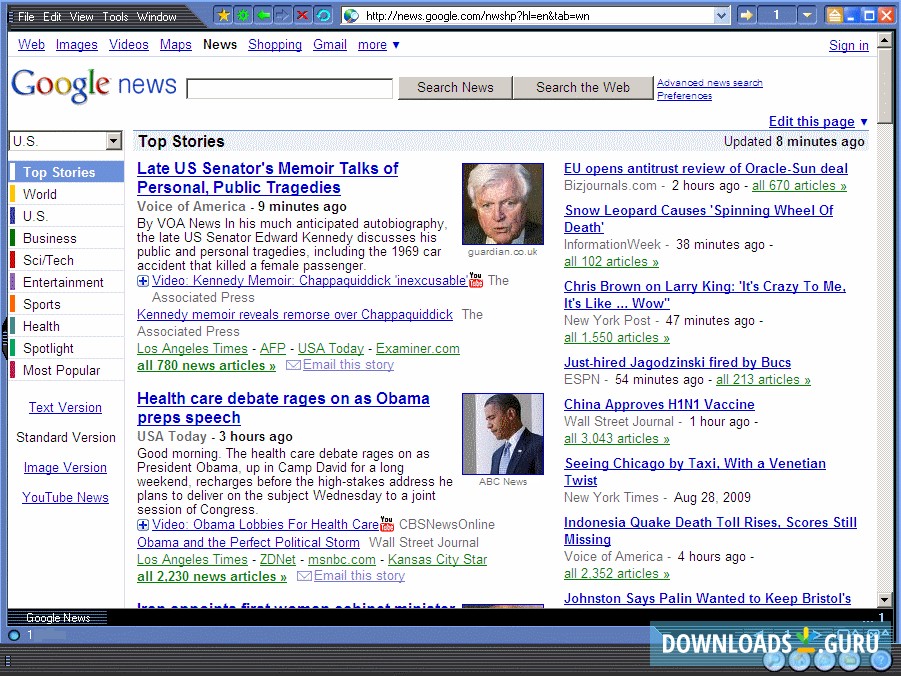Click the blue circle status bar icon
Image resolution: width=901 pixels, height=676 pixels.
point(14,635)
